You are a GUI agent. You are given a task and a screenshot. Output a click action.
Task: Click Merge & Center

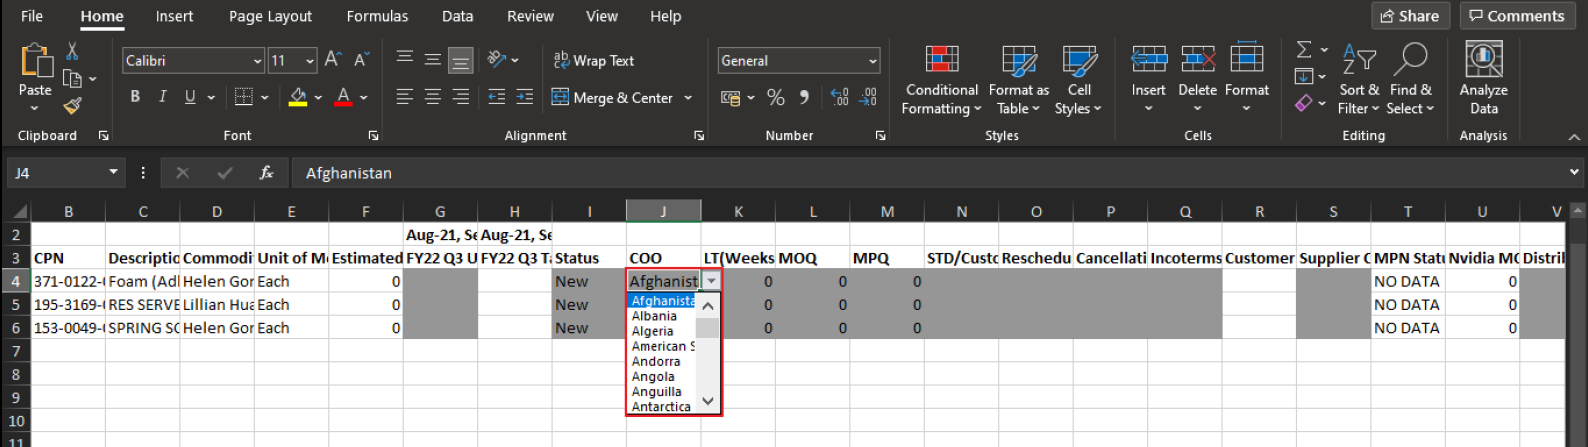click(613, 98)
